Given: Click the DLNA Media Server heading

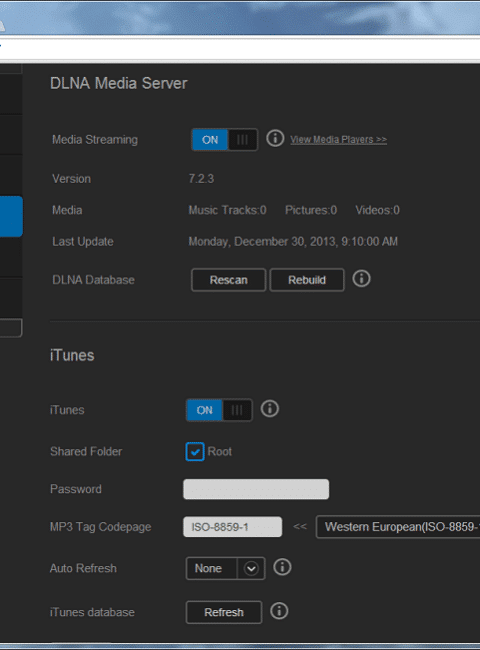Looking at the screenshot, I should [119, 83].
